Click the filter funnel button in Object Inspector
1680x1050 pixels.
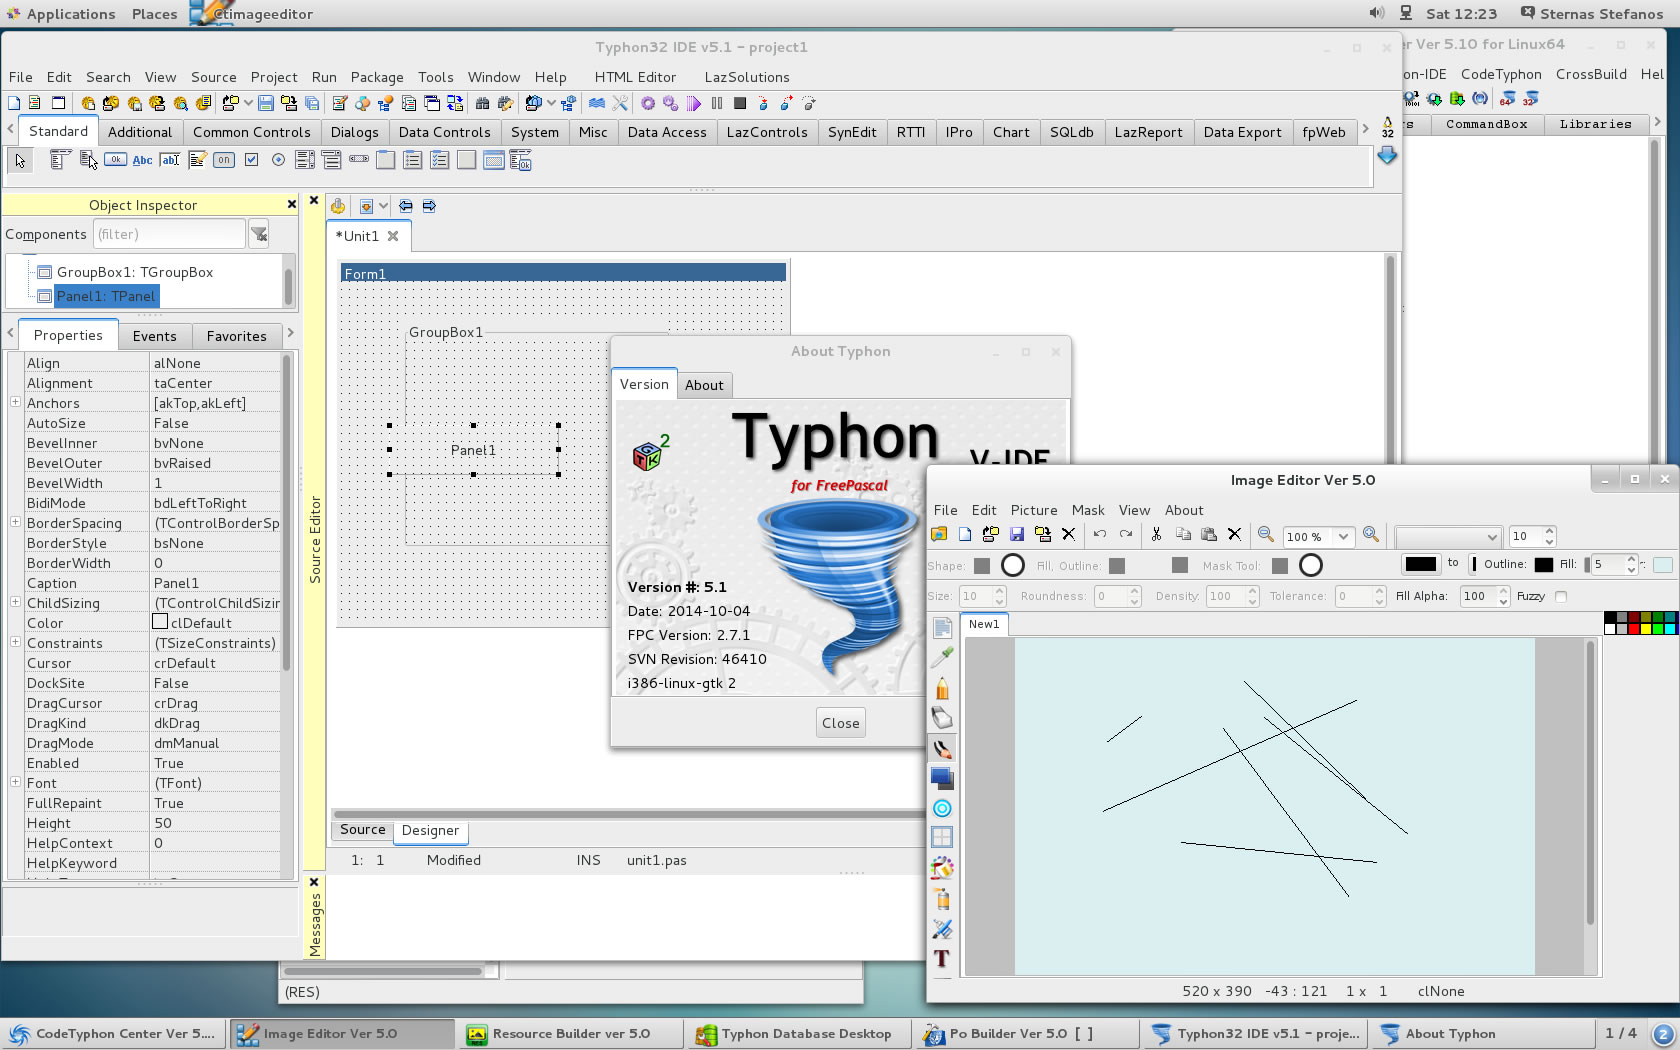click(x=259, y=234)
